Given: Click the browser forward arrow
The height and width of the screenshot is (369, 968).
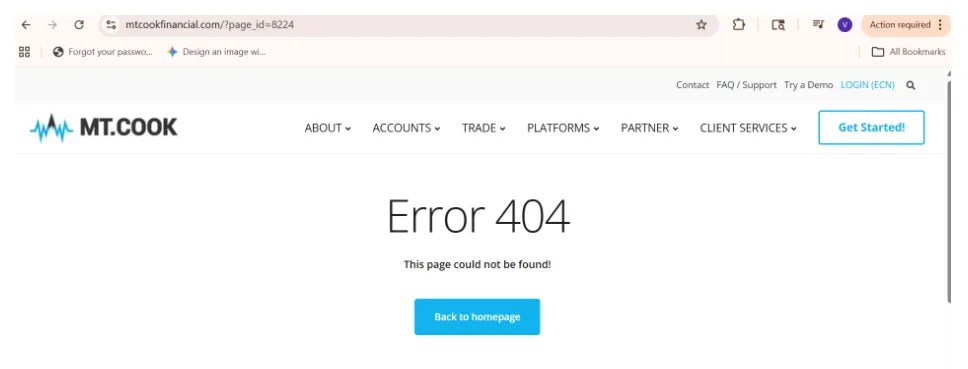Looking at the screenshot, I should click(52, 25).
